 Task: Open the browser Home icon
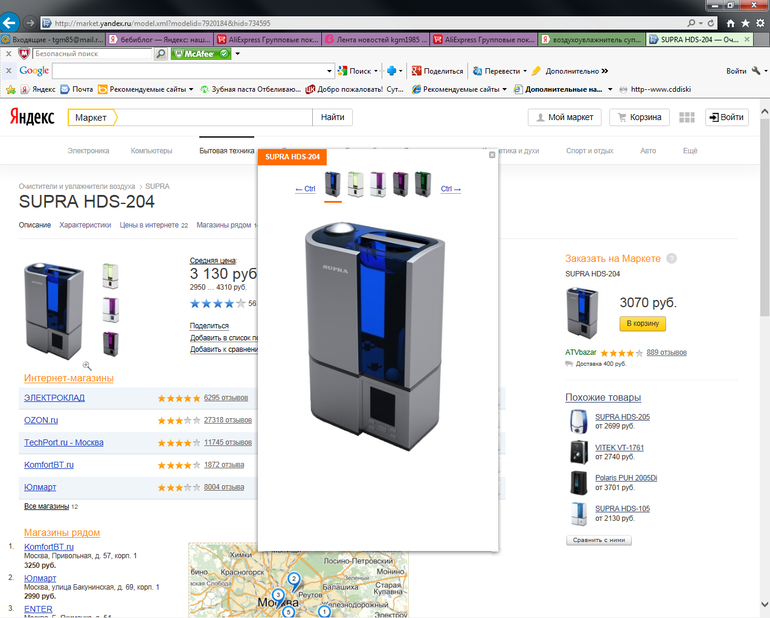[x=731, y=22]
